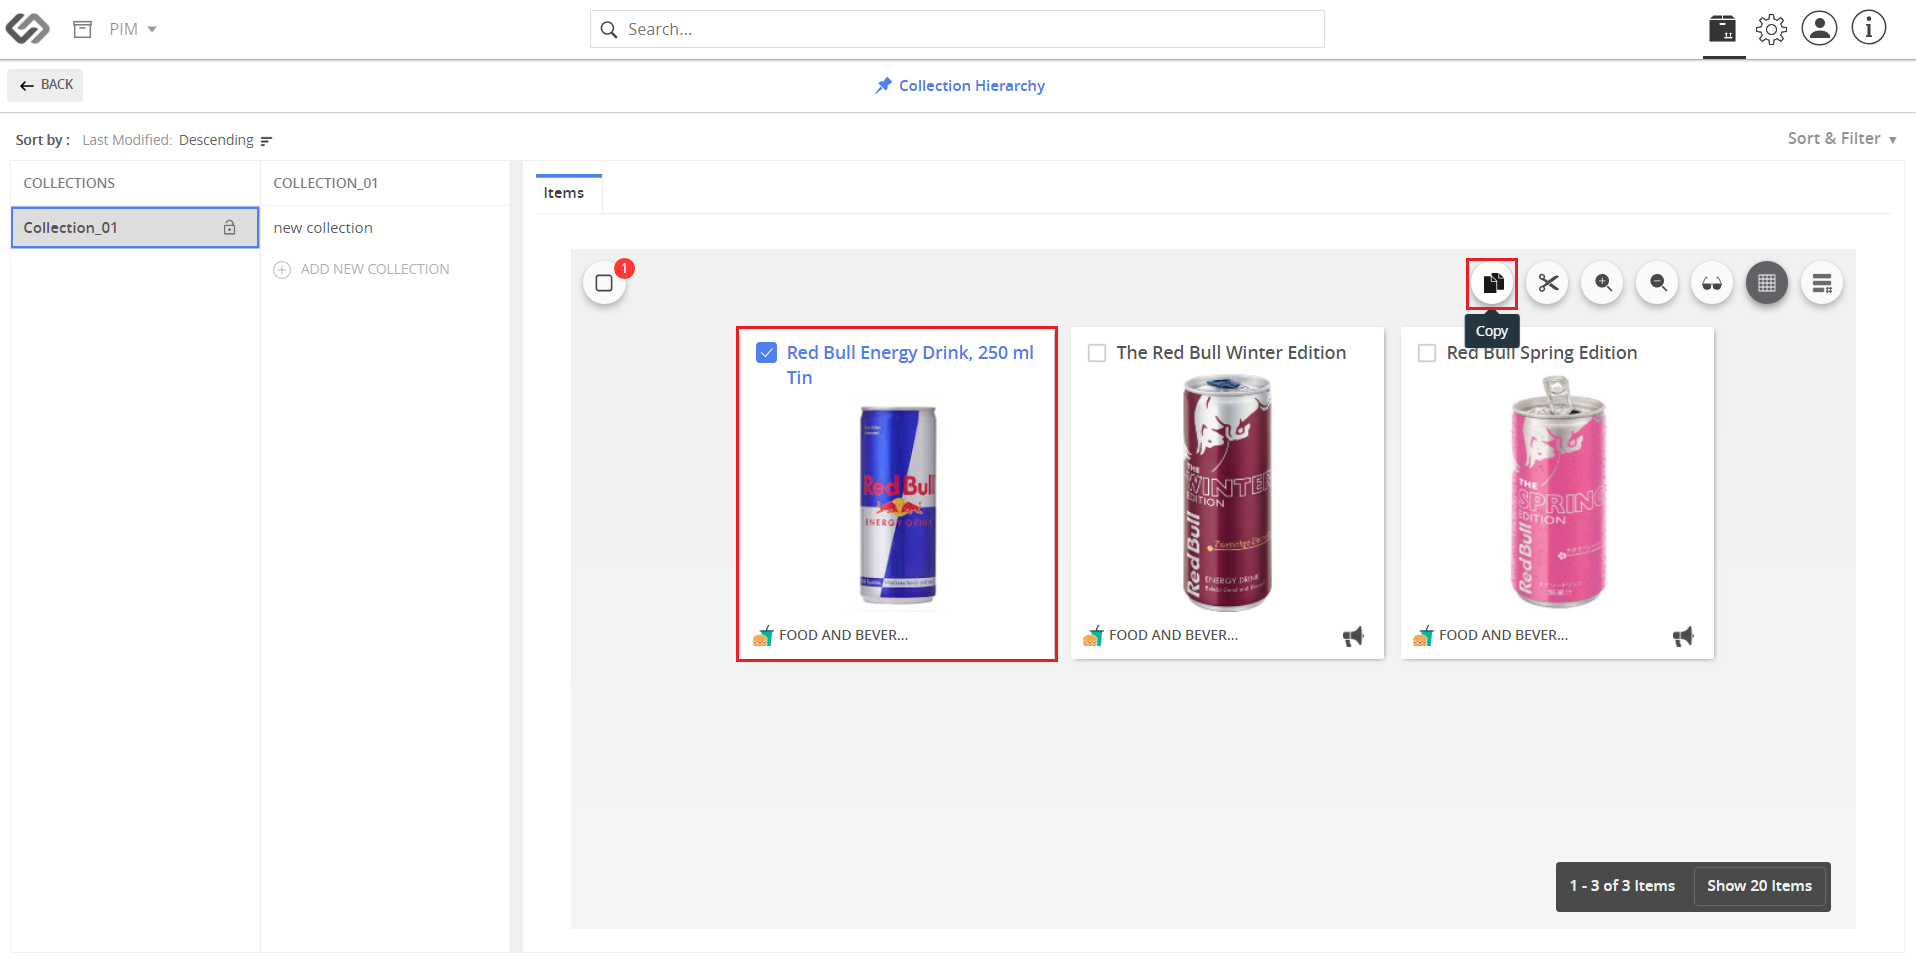1916x964 pixels.
Task: Switch to grid view
Action: click(x=1767, y=283)
